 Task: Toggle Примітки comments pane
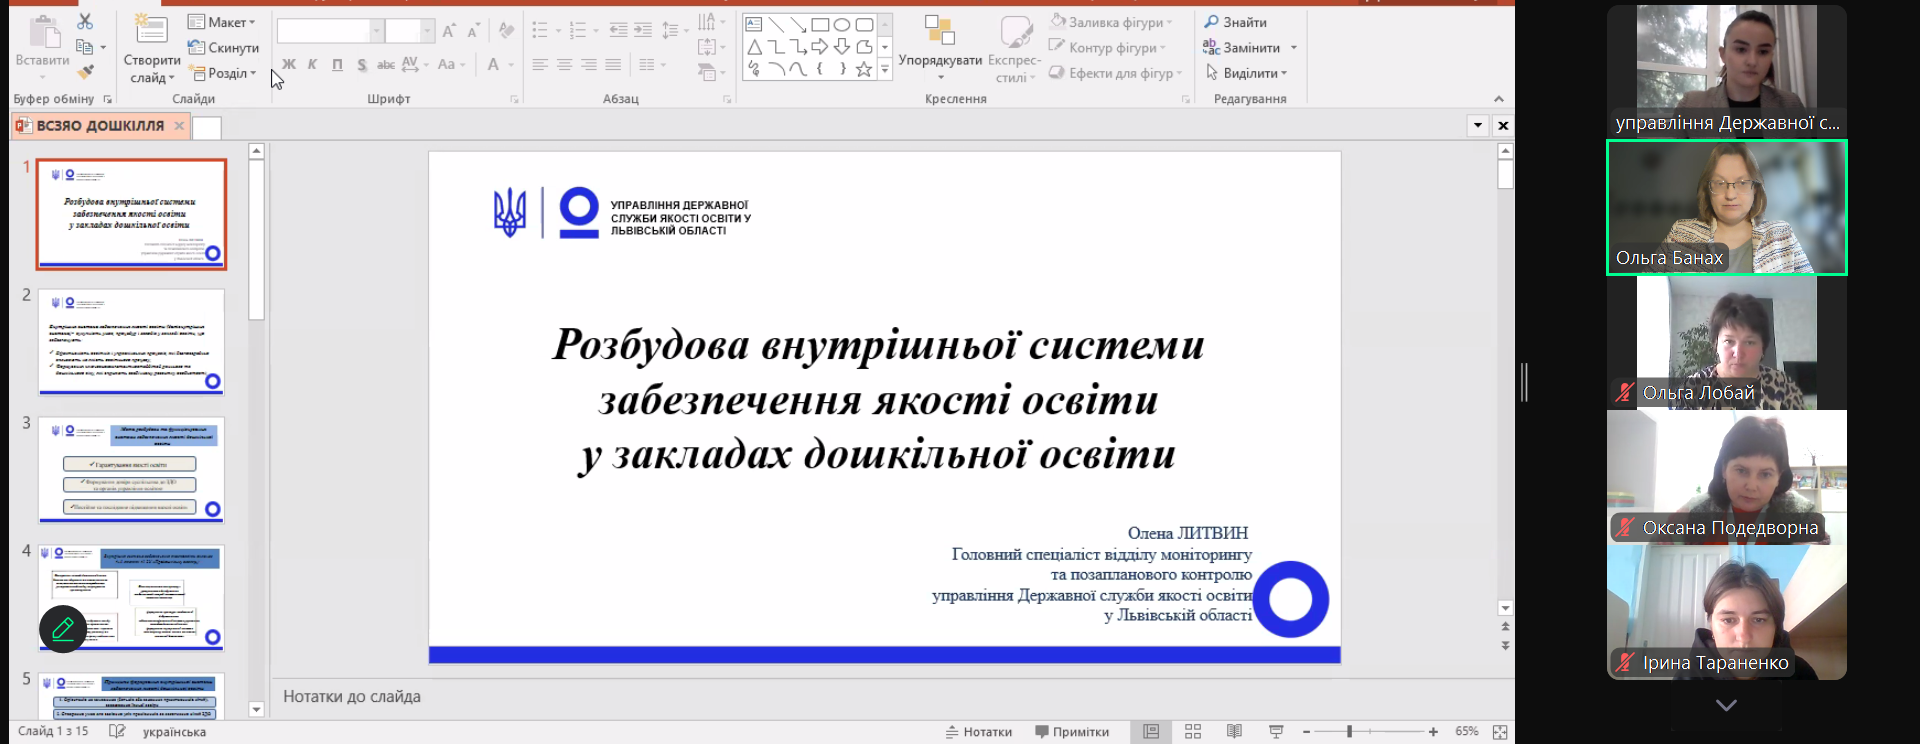click(x=1072, y=732)
